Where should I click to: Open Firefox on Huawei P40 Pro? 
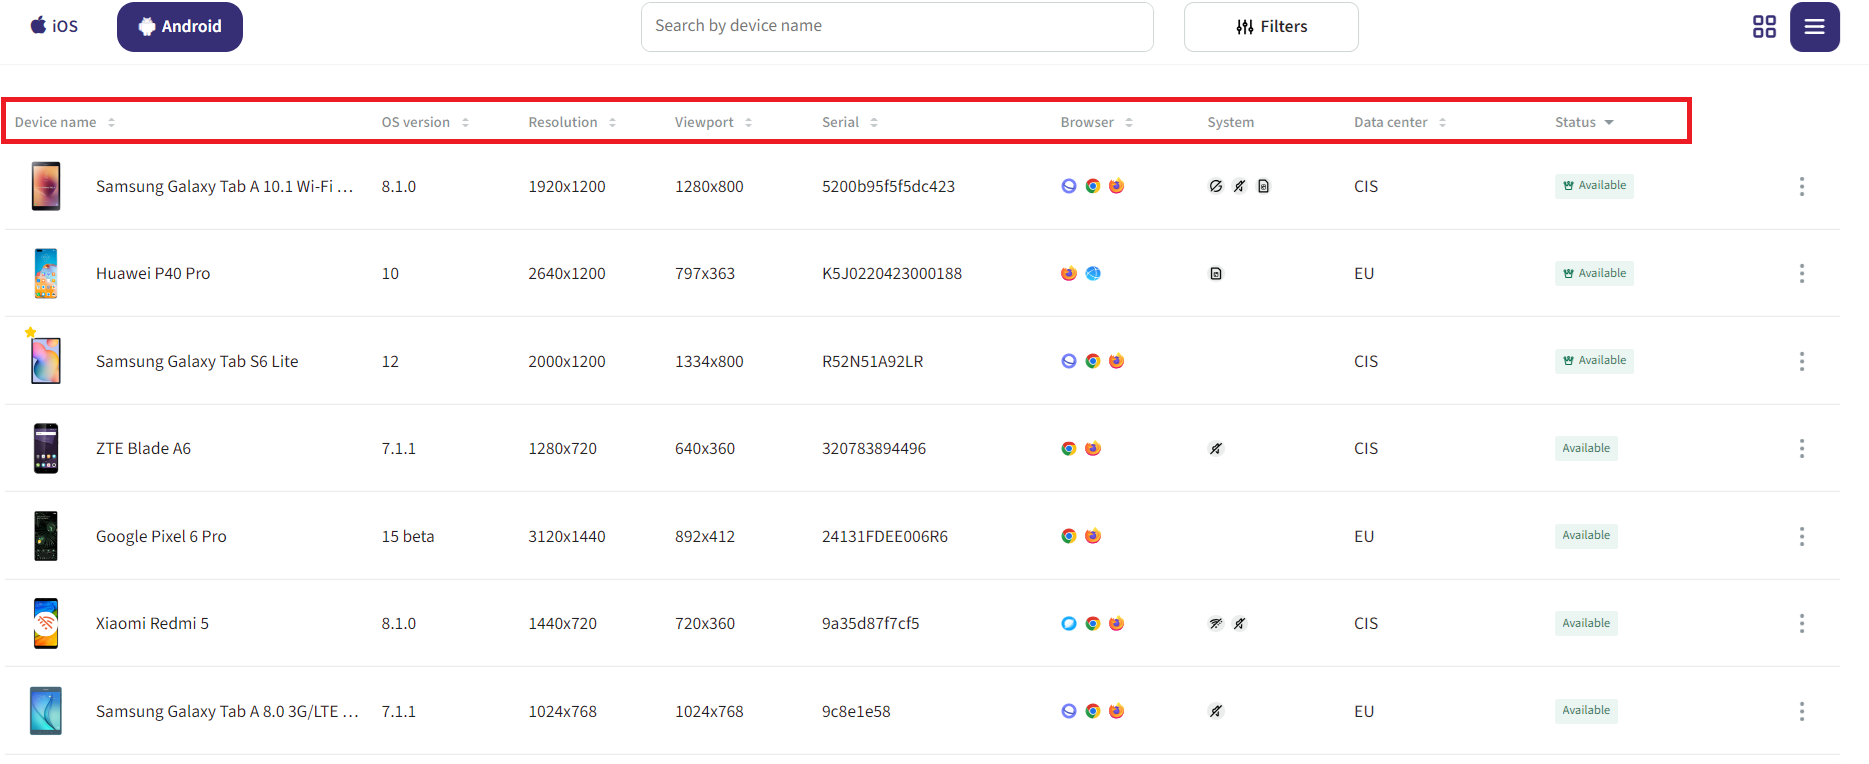point(1069,273)
